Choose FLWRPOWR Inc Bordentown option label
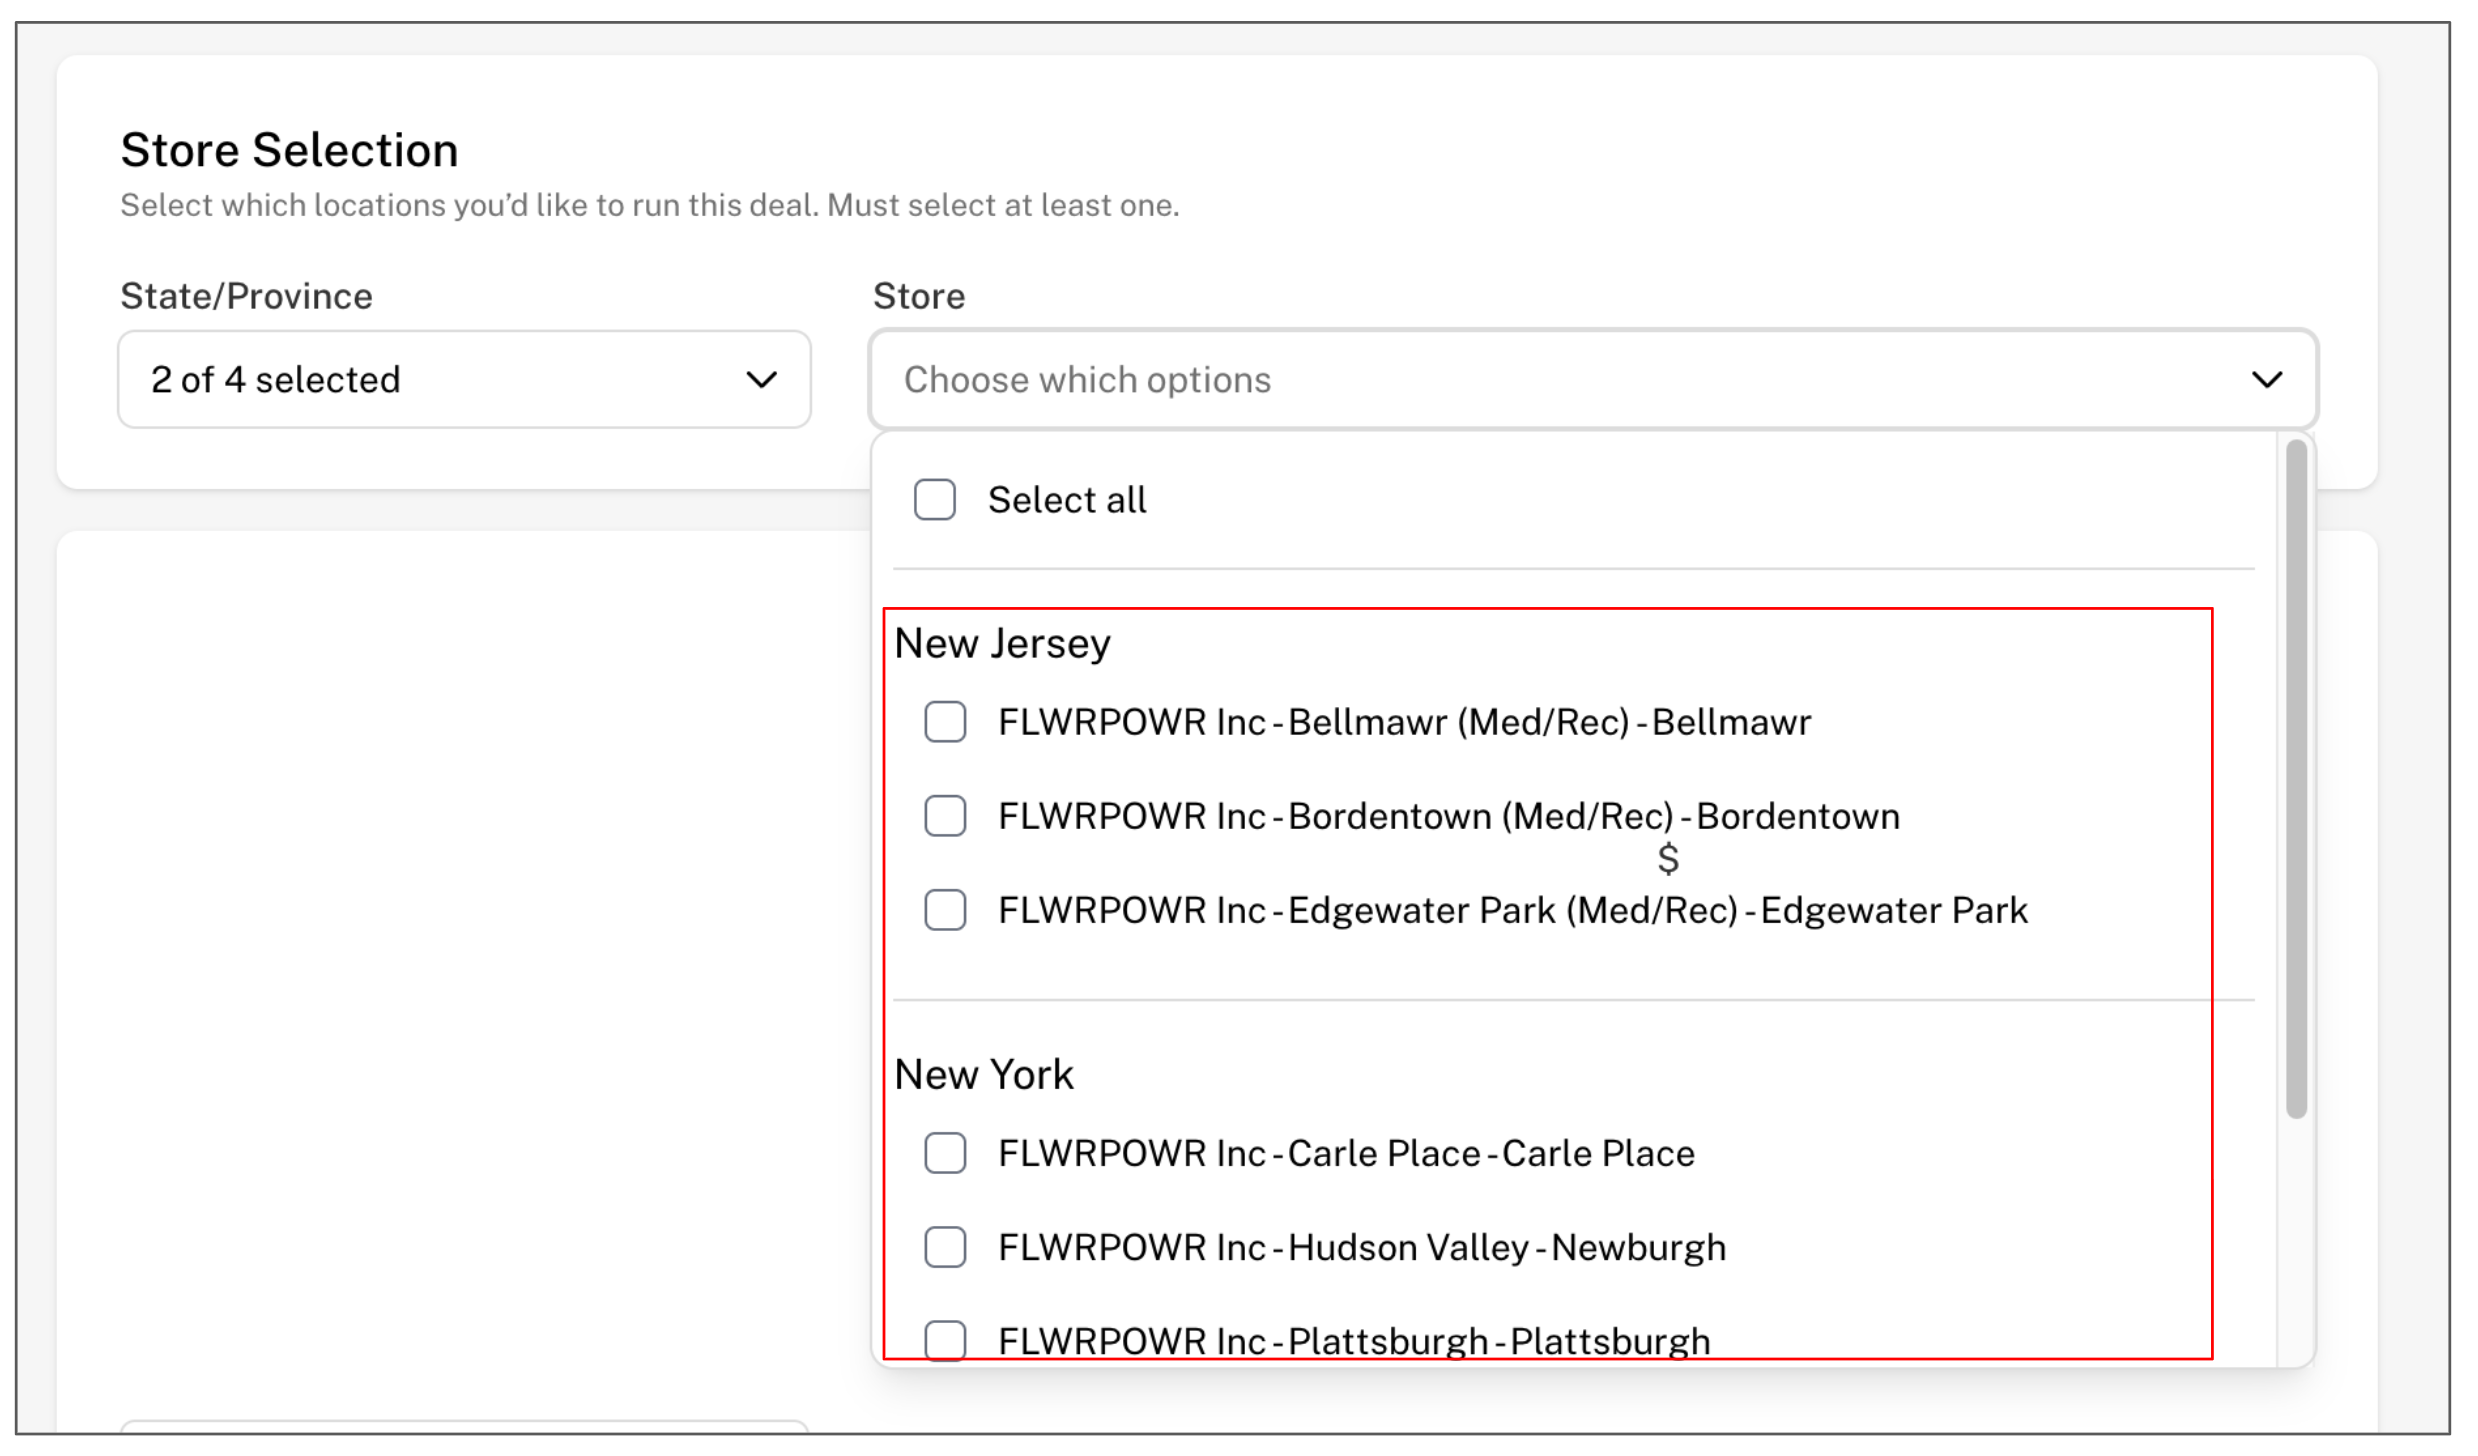The height and width of the screenshot is (1456, 2478). (x=1448, y=815)
